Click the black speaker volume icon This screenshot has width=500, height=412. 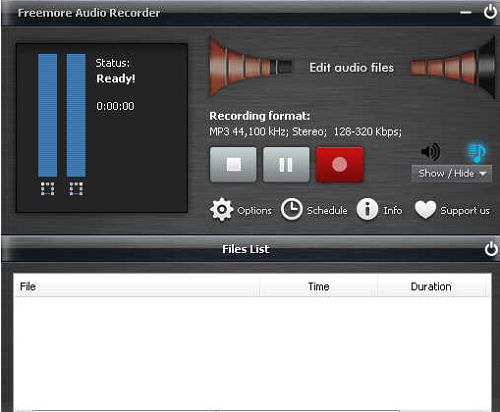point(430,152)
